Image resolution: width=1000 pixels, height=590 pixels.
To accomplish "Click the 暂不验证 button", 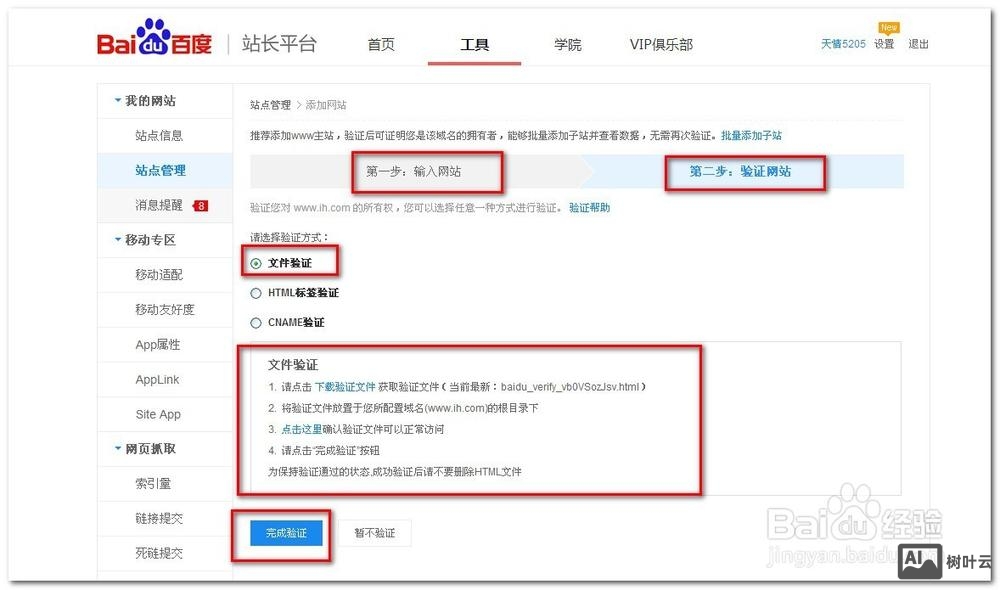I will 376,532.
